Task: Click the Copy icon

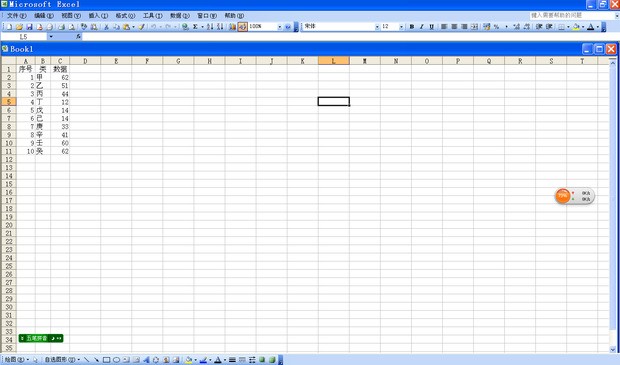Action: [116, 26]
